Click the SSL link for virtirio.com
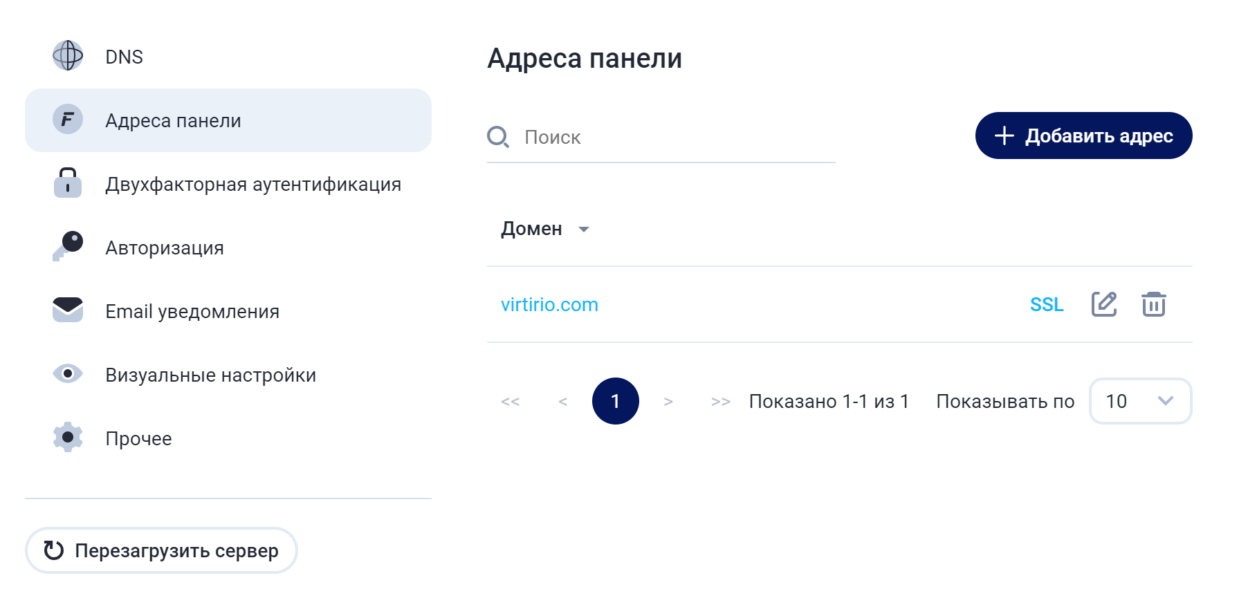Viewport: 1248px width, 596px height. pyautogui.click(x=1046, y=305)
